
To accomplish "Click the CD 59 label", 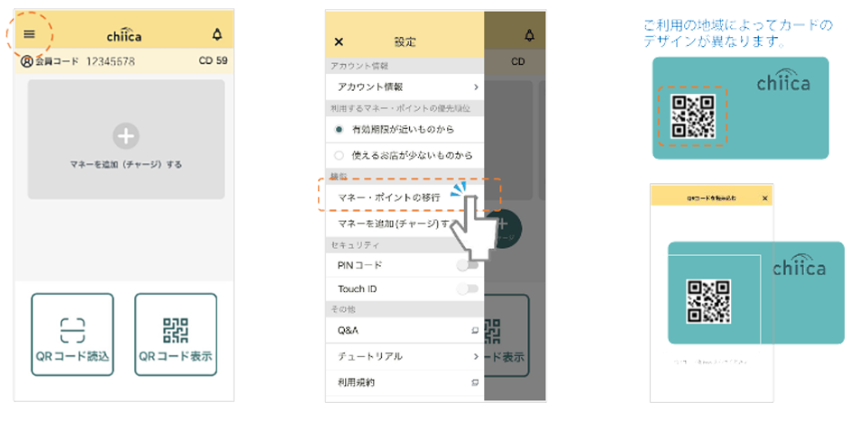I will click(213, 61).
